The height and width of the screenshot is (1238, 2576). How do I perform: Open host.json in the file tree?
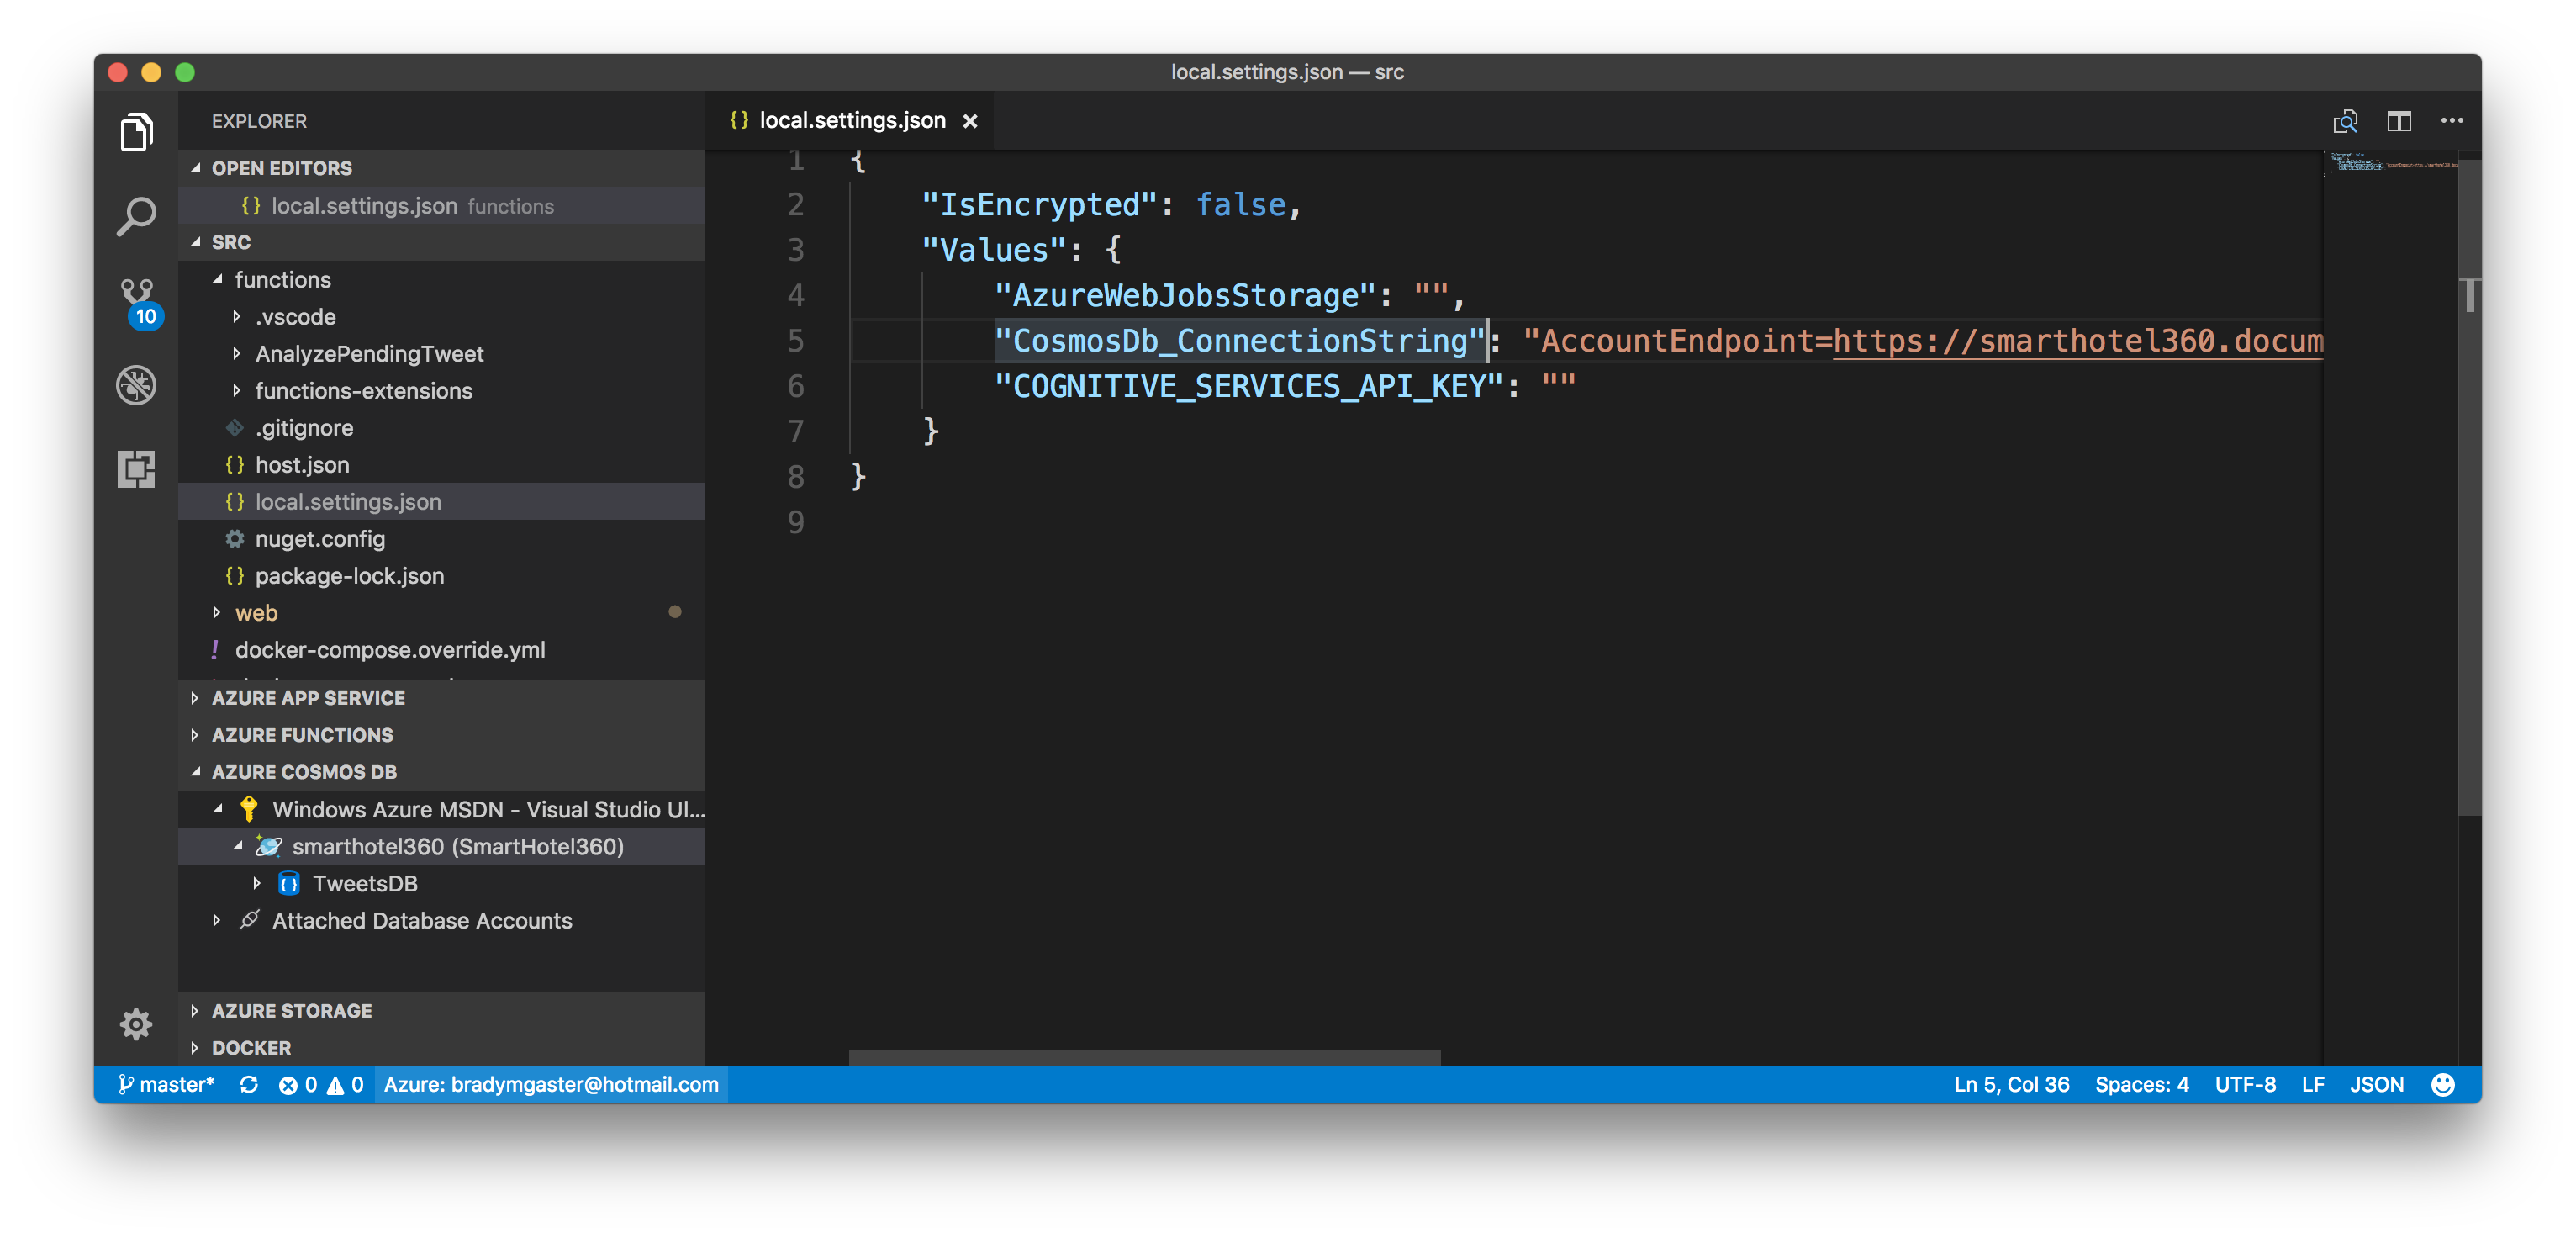click(301, 465)
